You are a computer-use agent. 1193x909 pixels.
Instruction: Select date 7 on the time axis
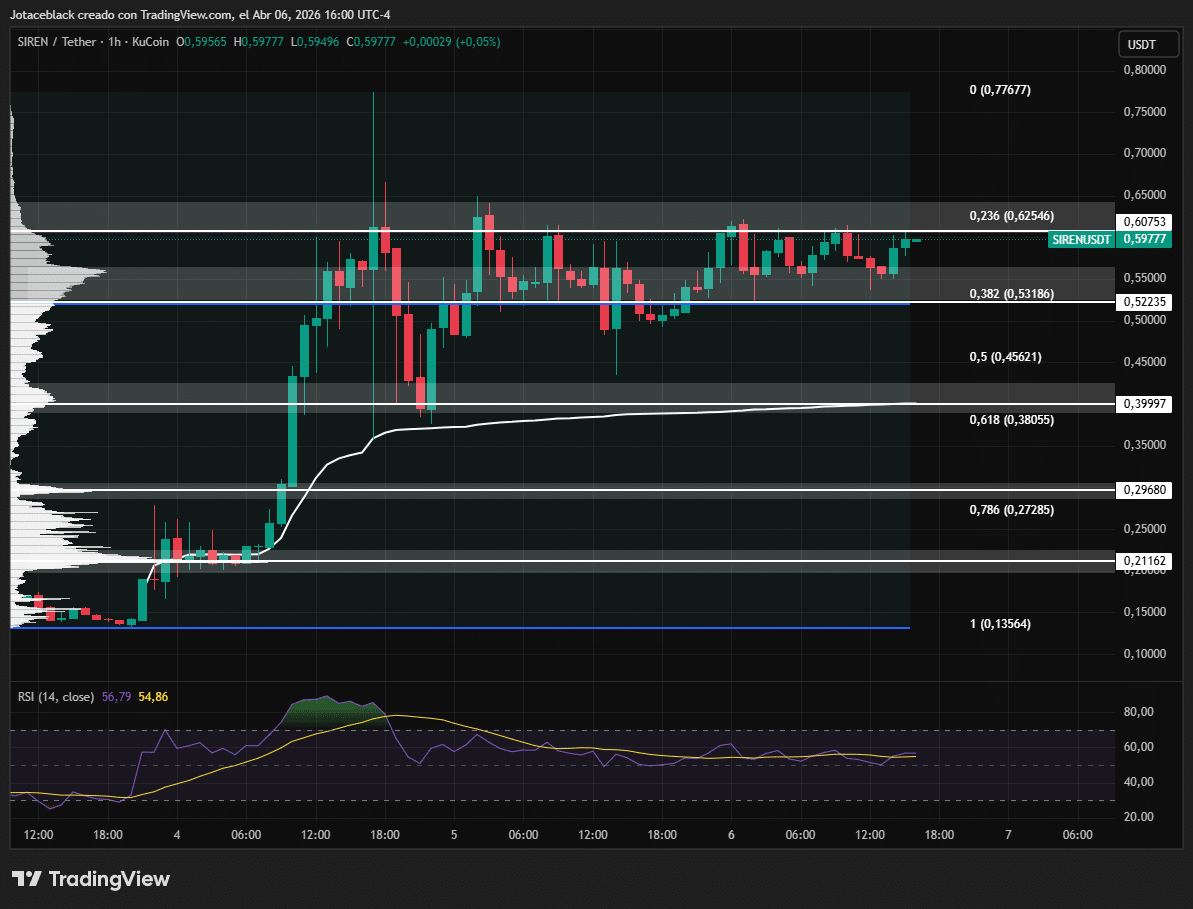1008,835
